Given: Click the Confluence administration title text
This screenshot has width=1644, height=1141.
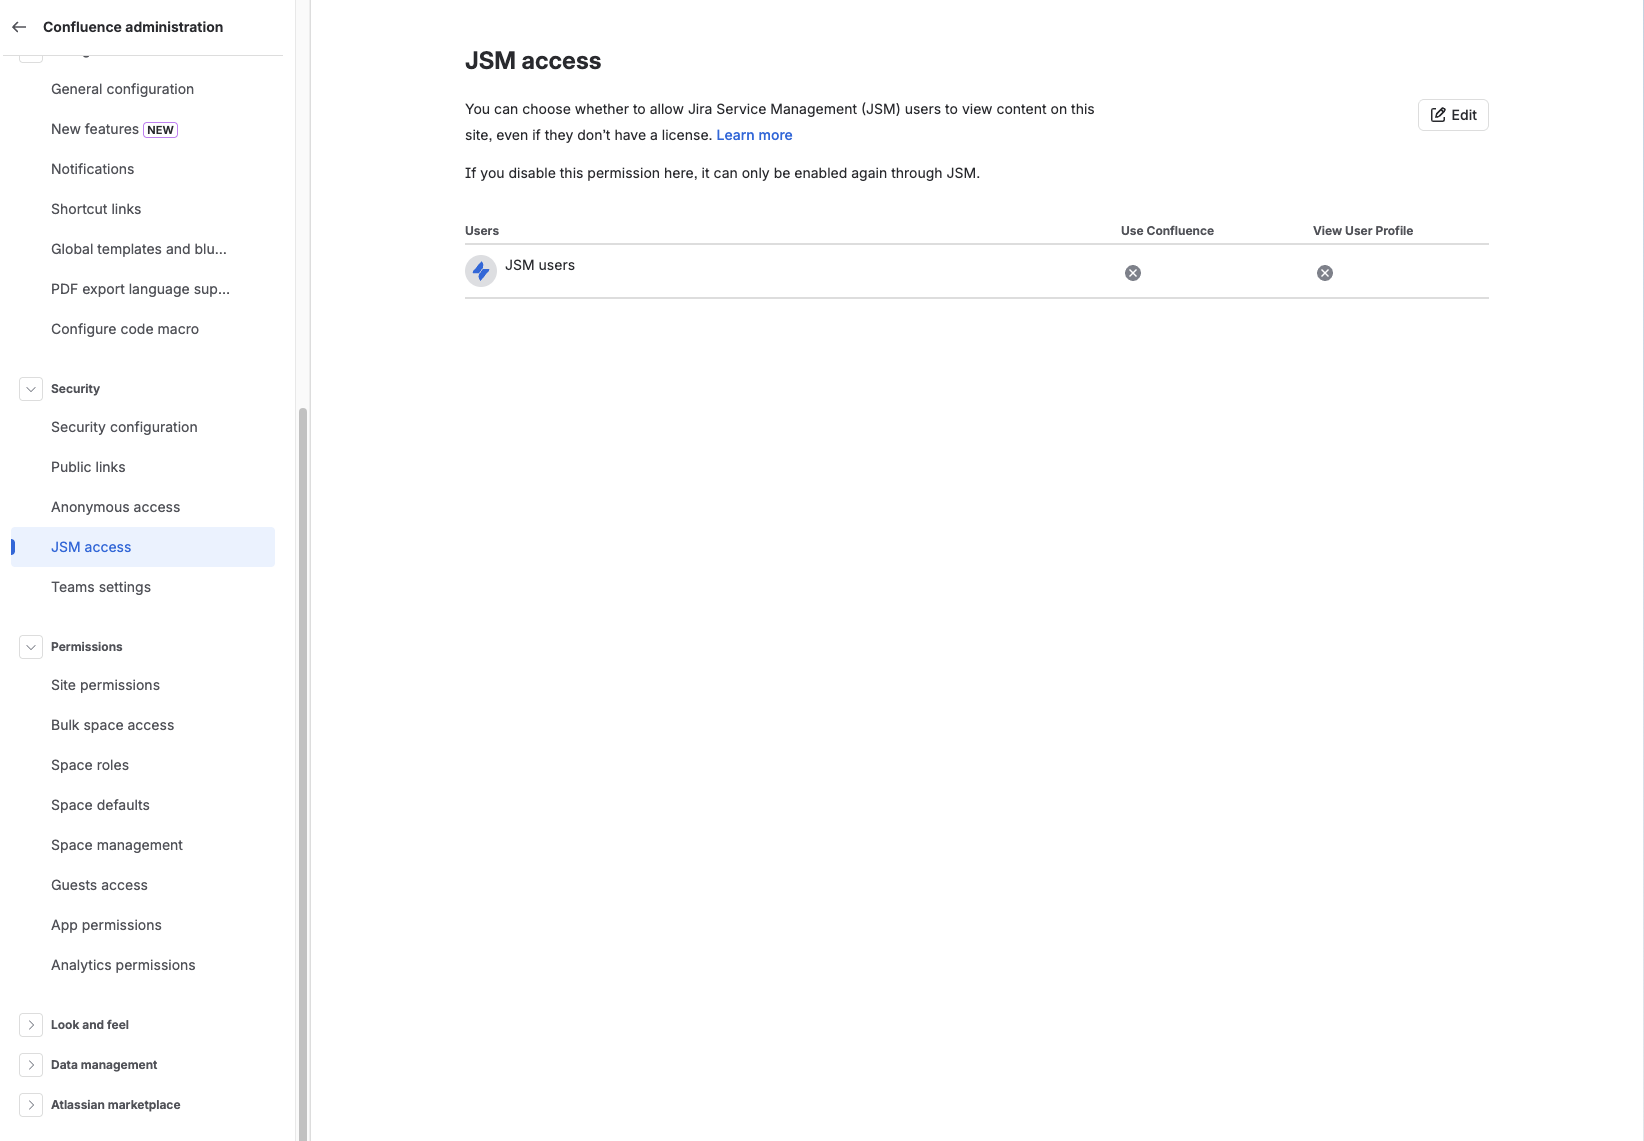Looking at the screenshot, I should 133,27.
